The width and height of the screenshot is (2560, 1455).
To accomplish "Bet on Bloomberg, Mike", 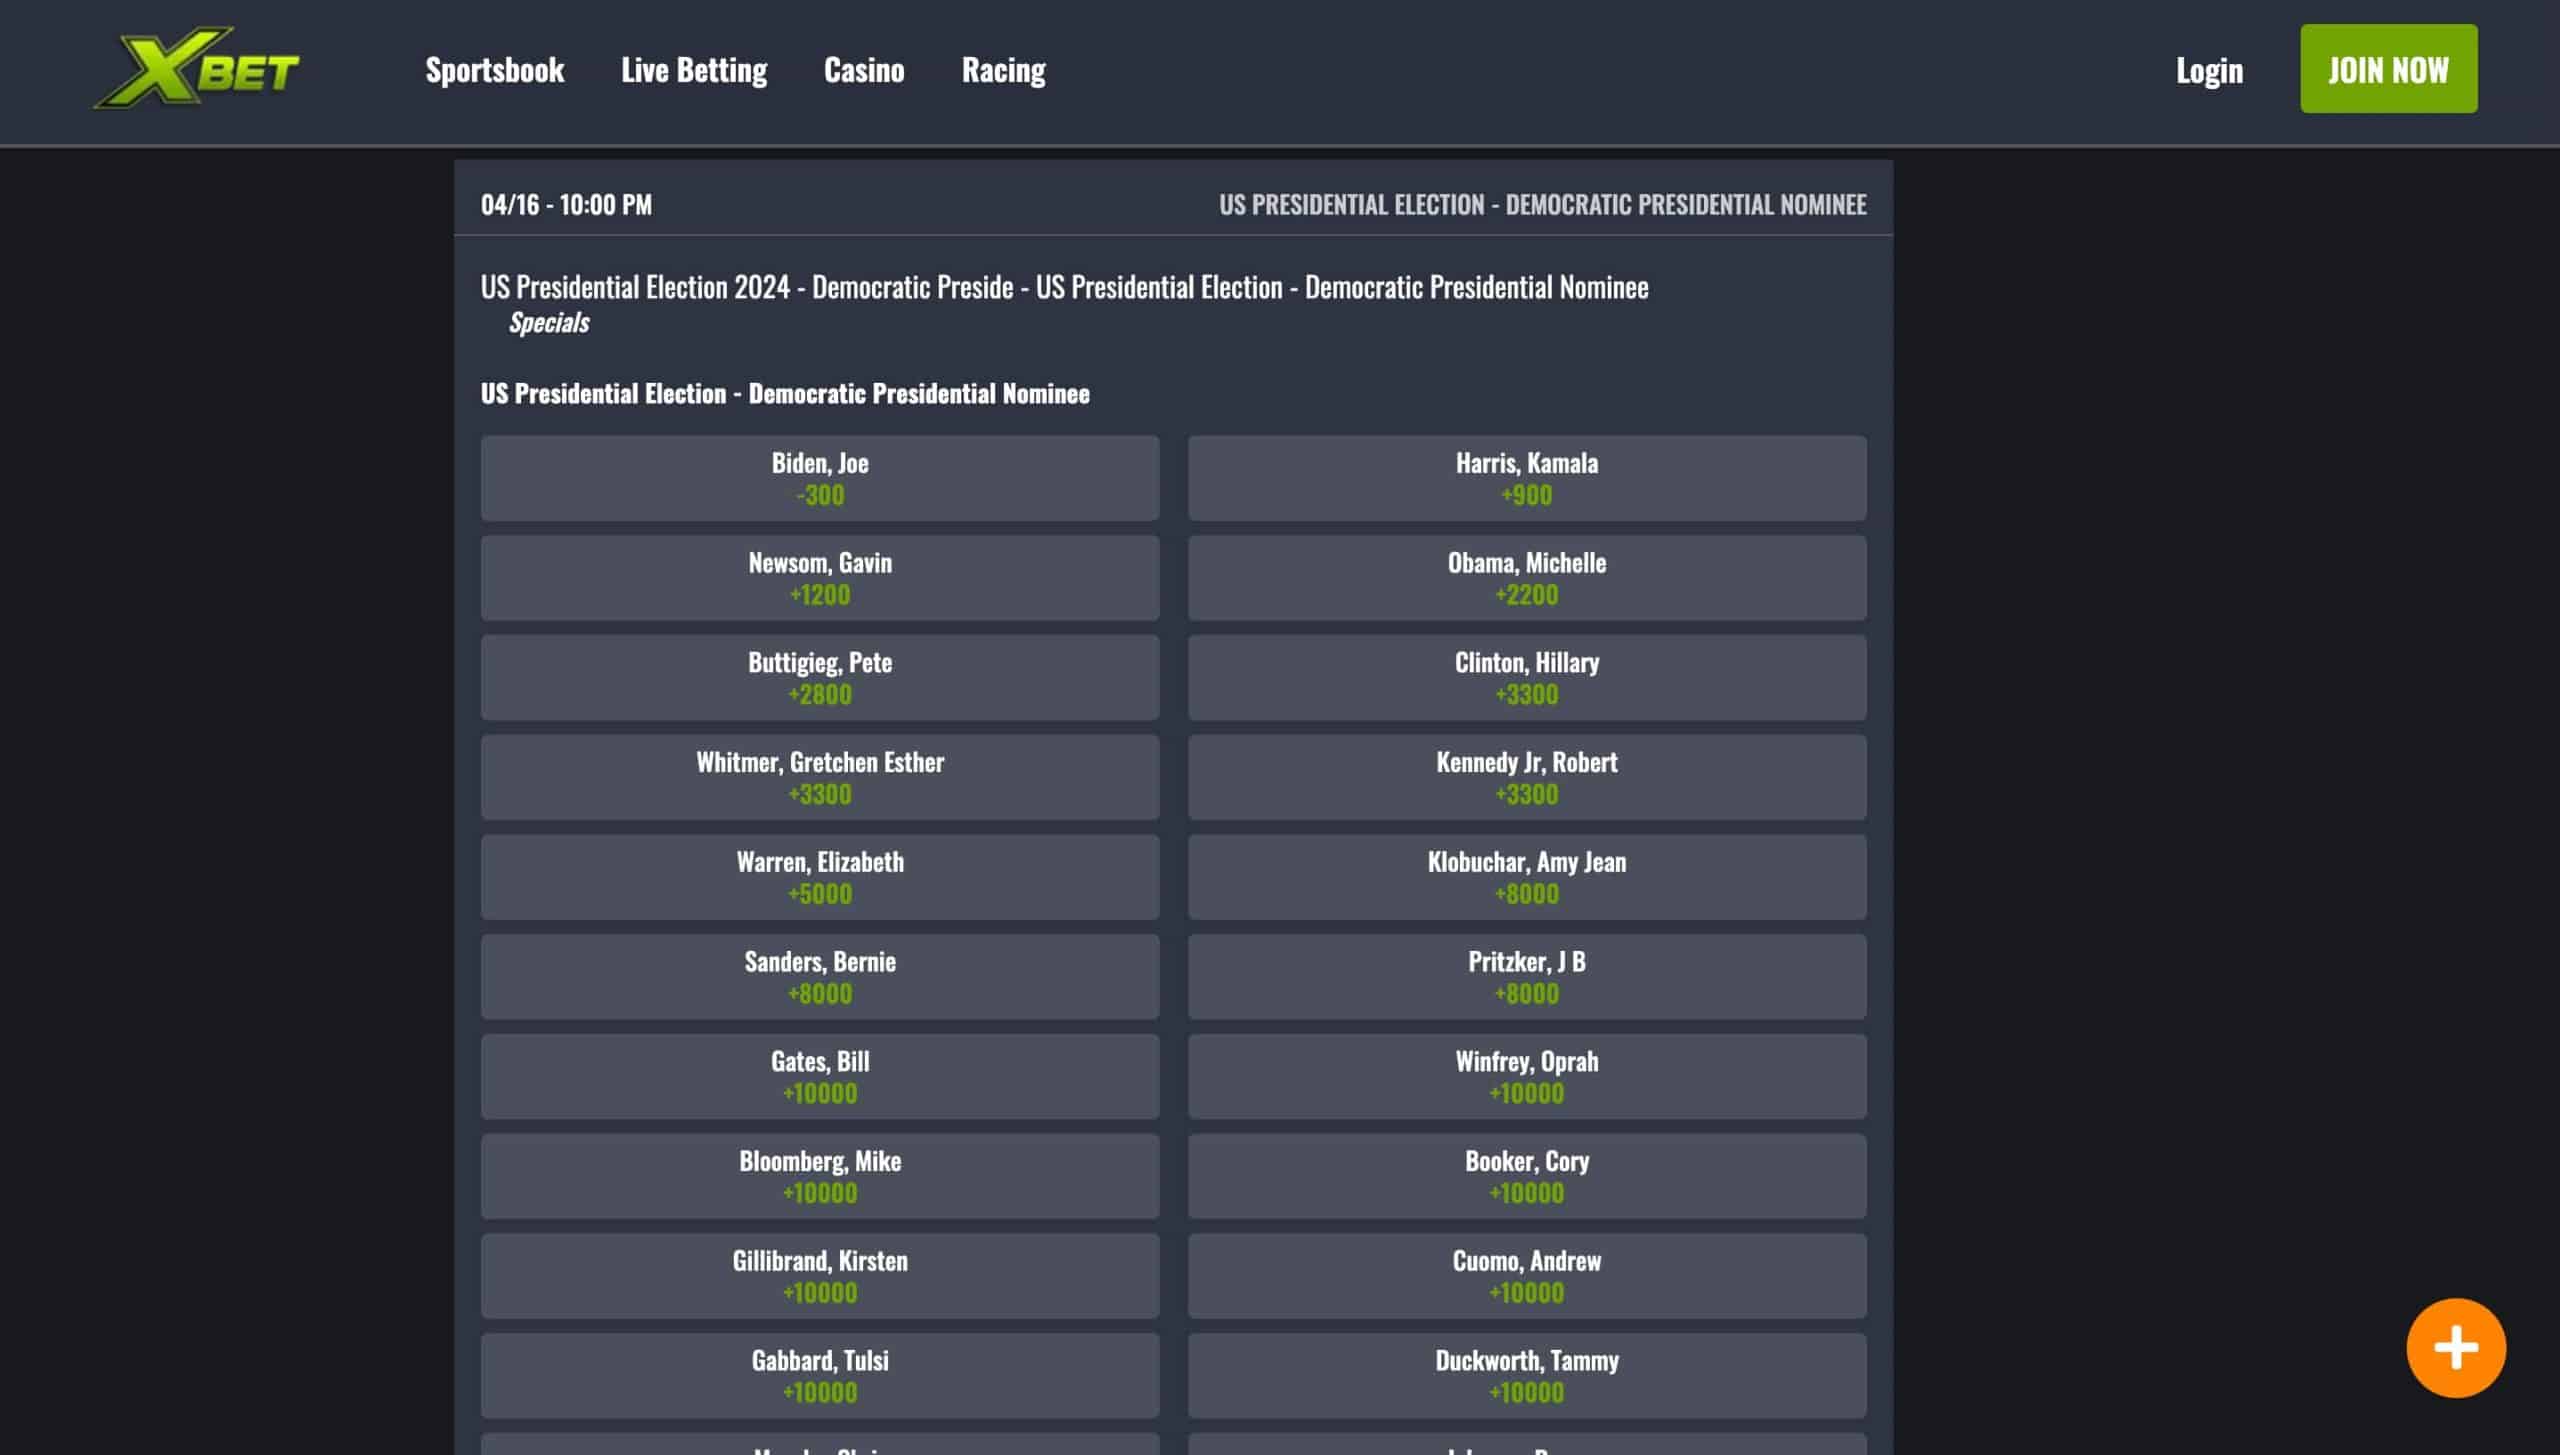I will click(x=820, y=1176).
